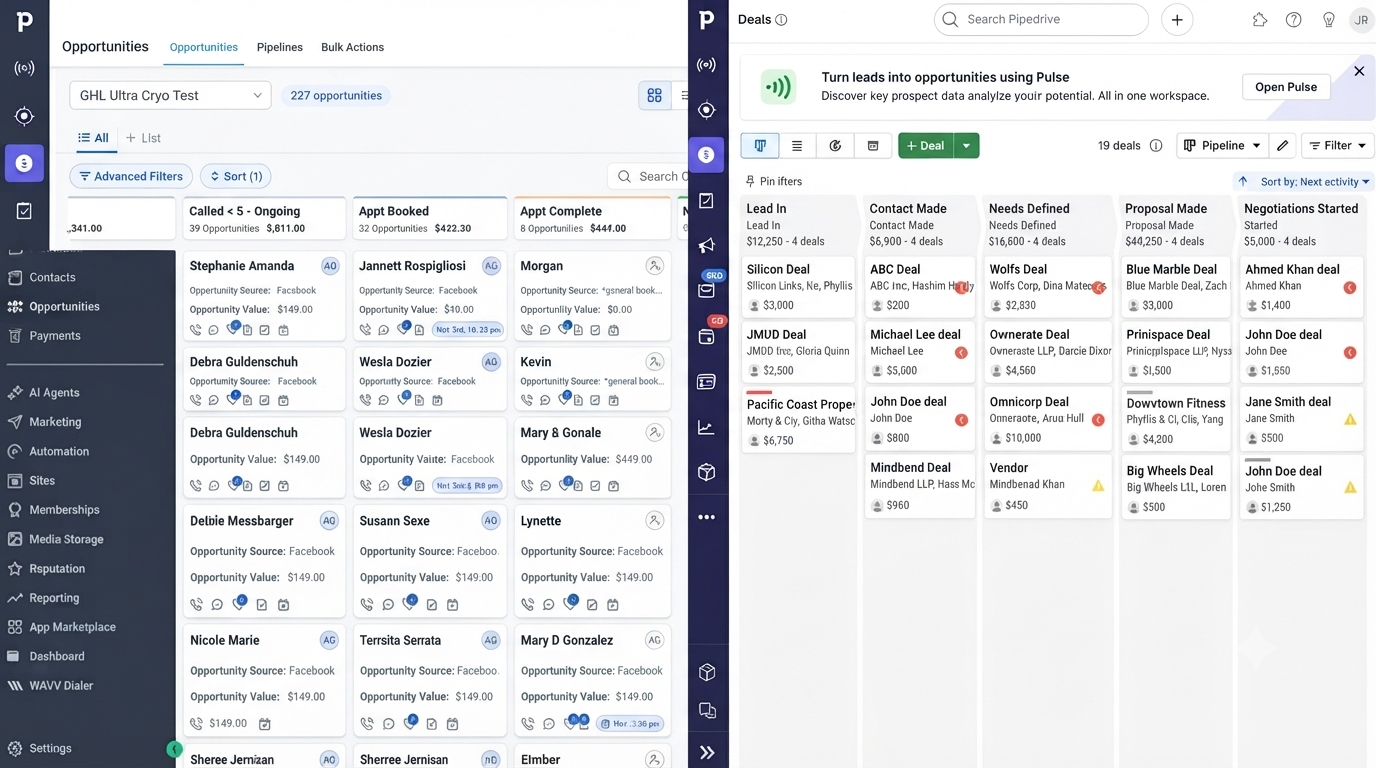Click the green + Deal button
1376x768 pixels.
coord(925,146)
